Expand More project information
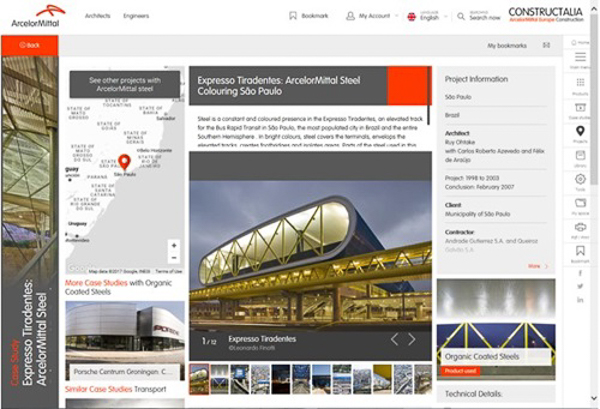Viewport: 600px width, 409px height. click(x=538, y=266)
